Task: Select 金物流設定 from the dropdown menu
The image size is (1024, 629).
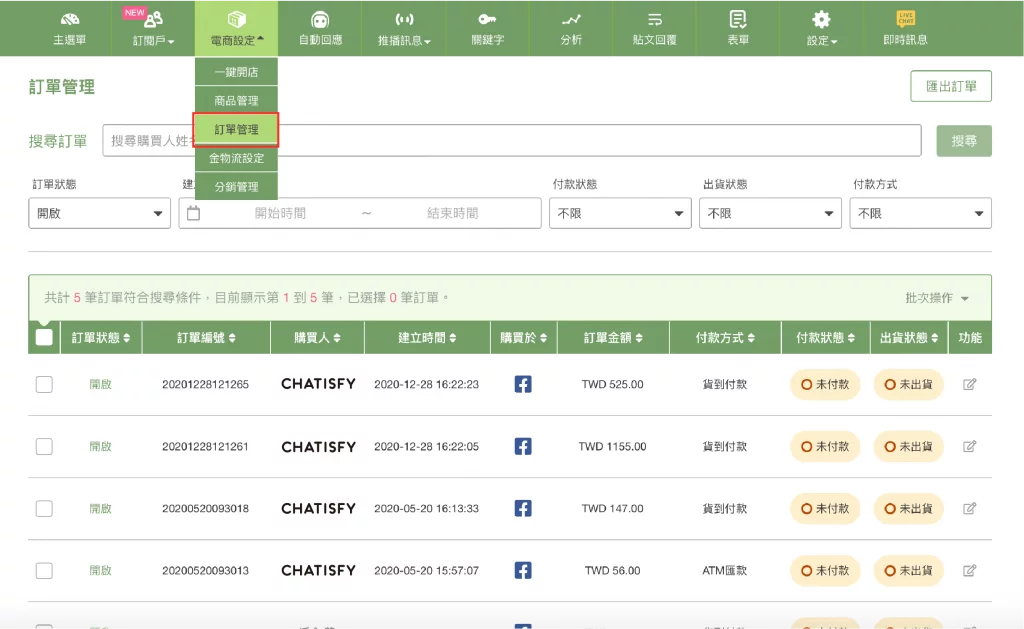Action: (236, 158)
